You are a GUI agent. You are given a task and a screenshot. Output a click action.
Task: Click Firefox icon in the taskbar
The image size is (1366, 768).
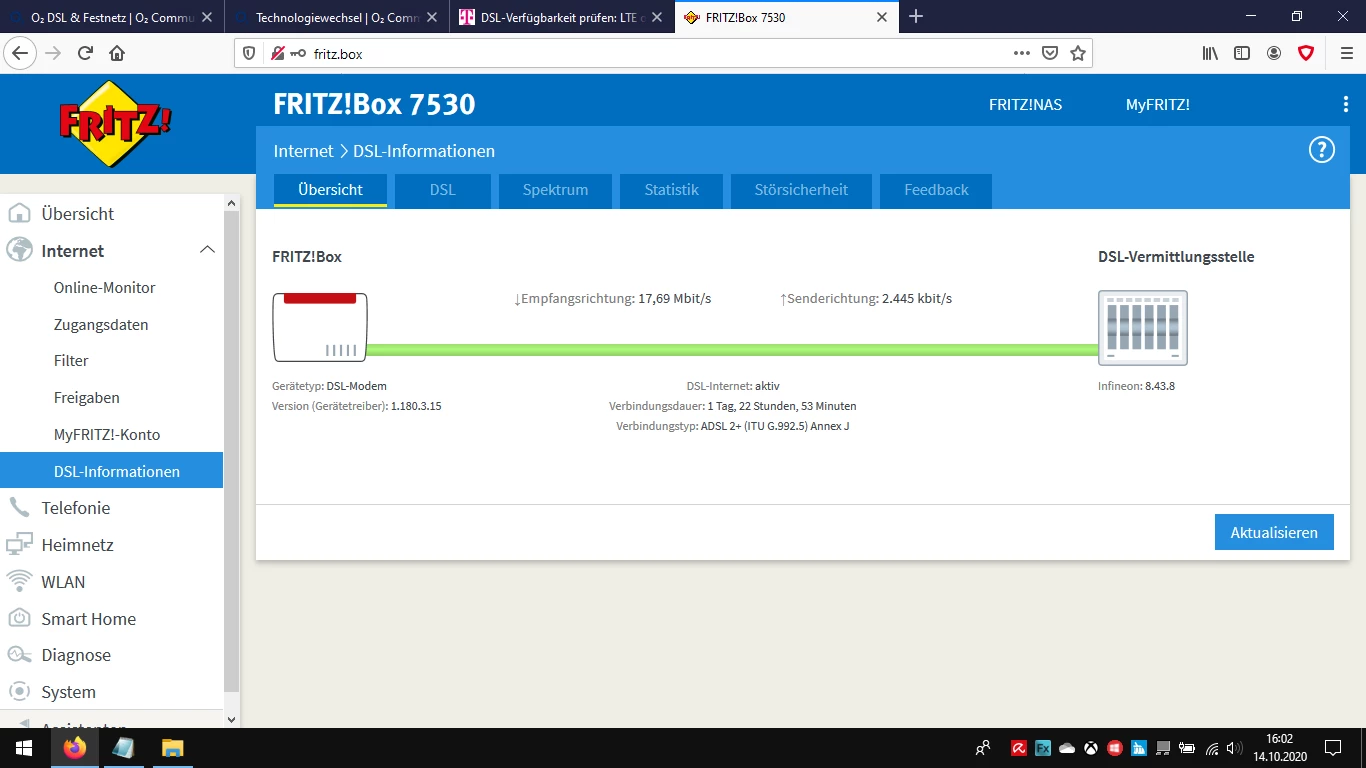click(74, 748)
